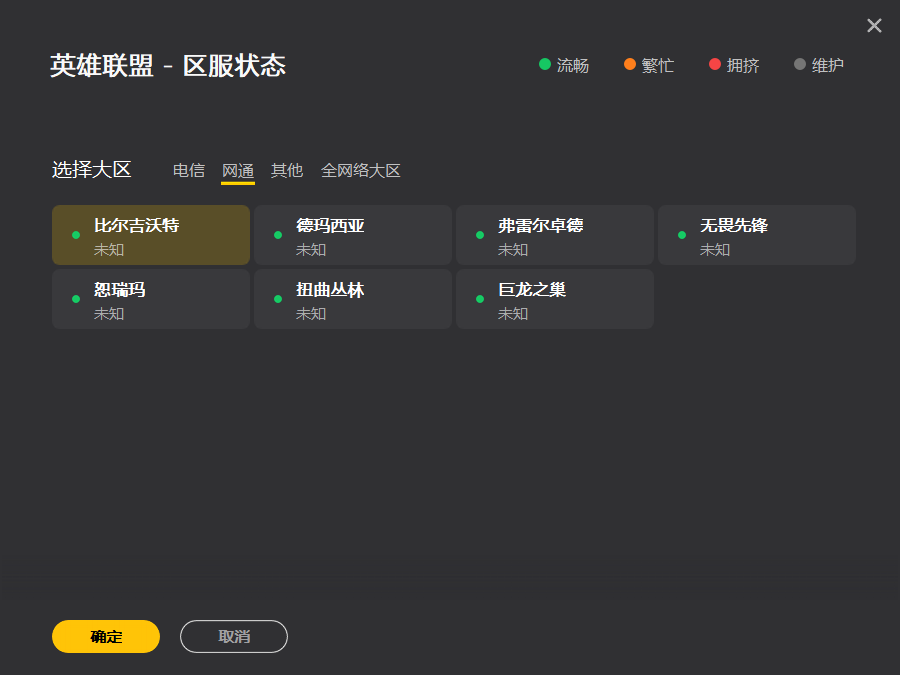Click the 繁忙 legend label

click(658, 65)
